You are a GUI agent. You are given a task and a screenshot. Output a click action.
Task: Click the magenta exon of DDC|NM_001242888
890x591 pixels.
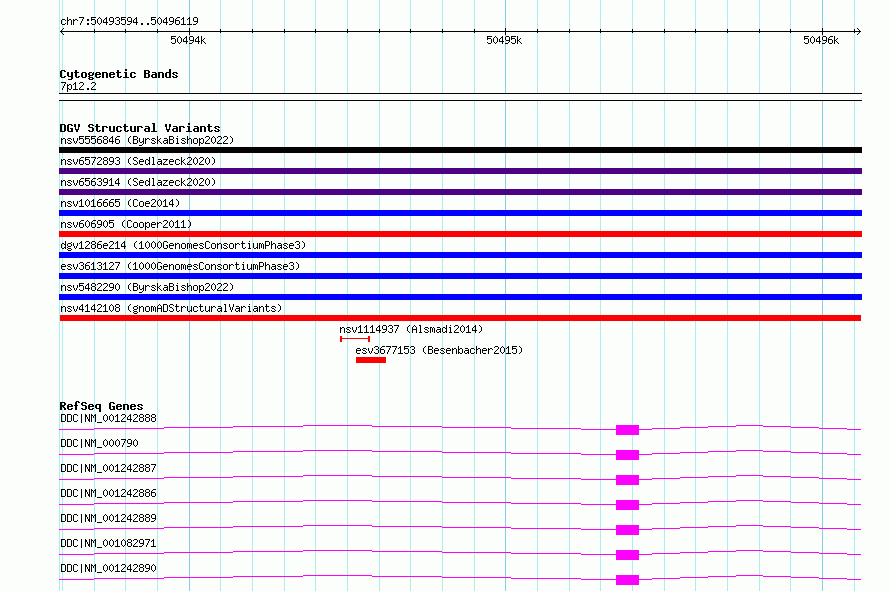[x=627, y=430]
